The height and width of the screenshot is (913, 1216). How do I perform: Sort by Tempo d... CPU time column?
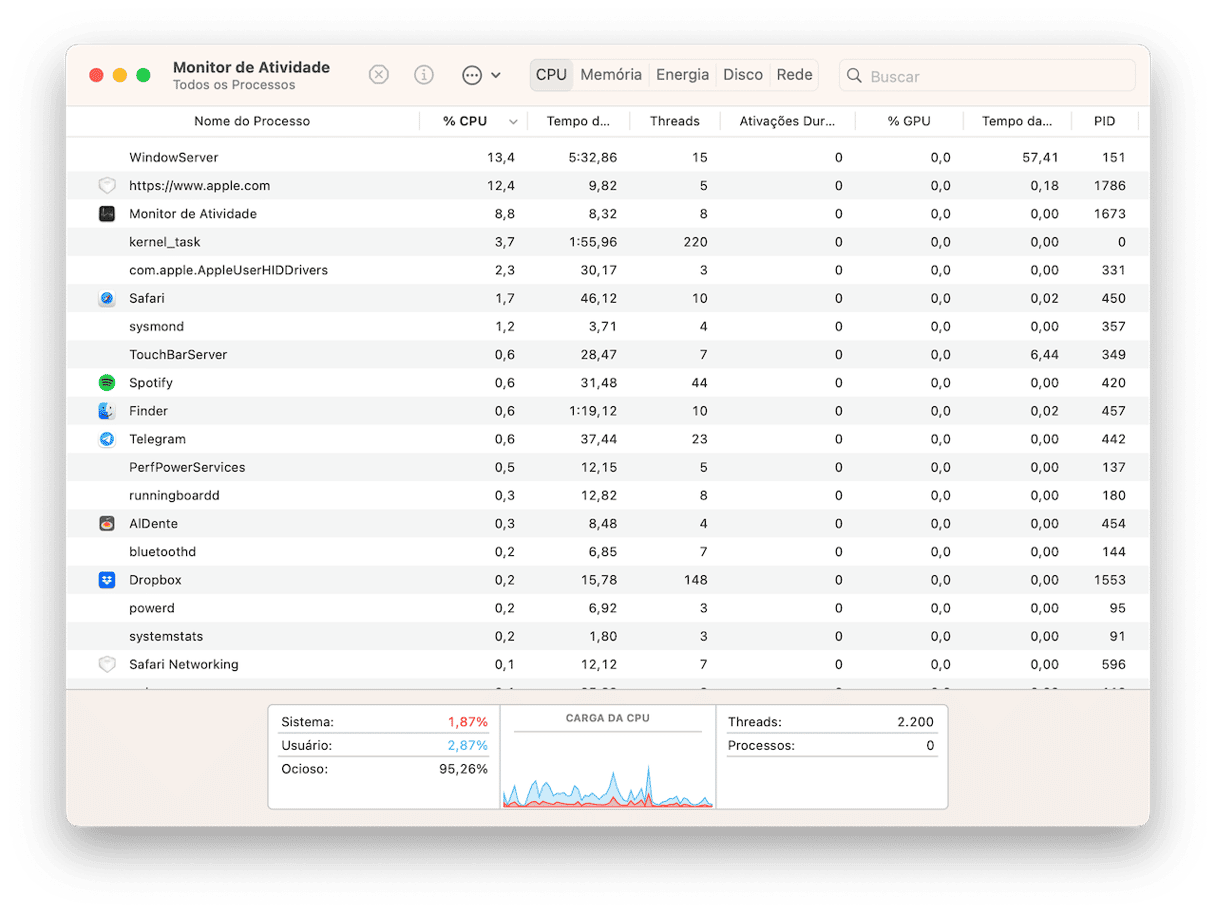tap(578, 121)
